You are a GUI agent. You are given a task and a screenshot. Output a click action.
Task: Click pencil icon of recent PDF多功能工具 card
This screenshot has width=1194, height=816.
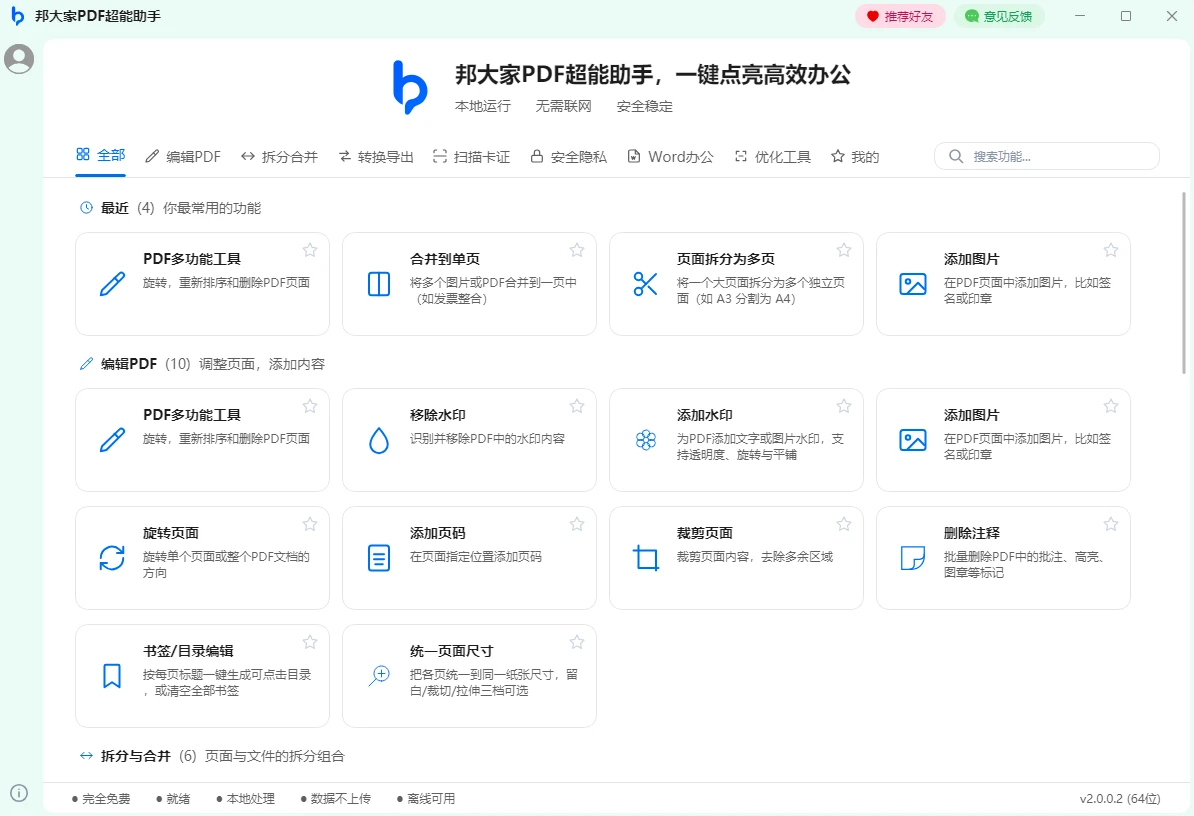[x=112, y=284]
